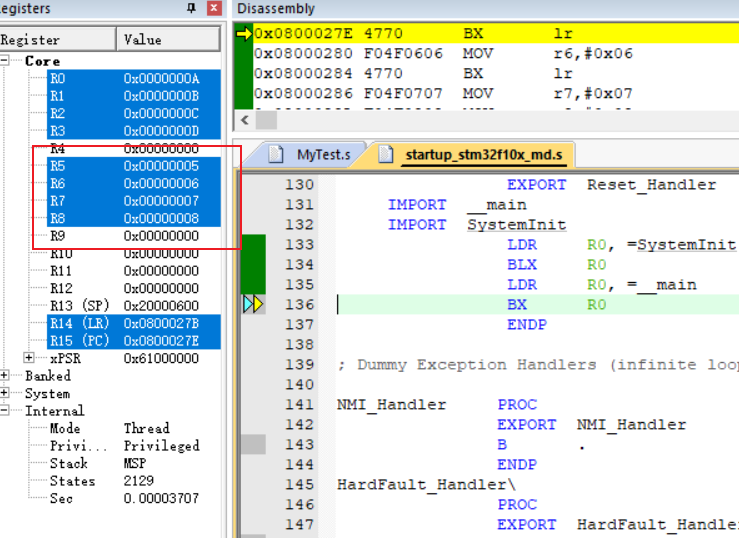Click the Register column header
The height and width of the screenshot is (538, 739).
point(57,39)
